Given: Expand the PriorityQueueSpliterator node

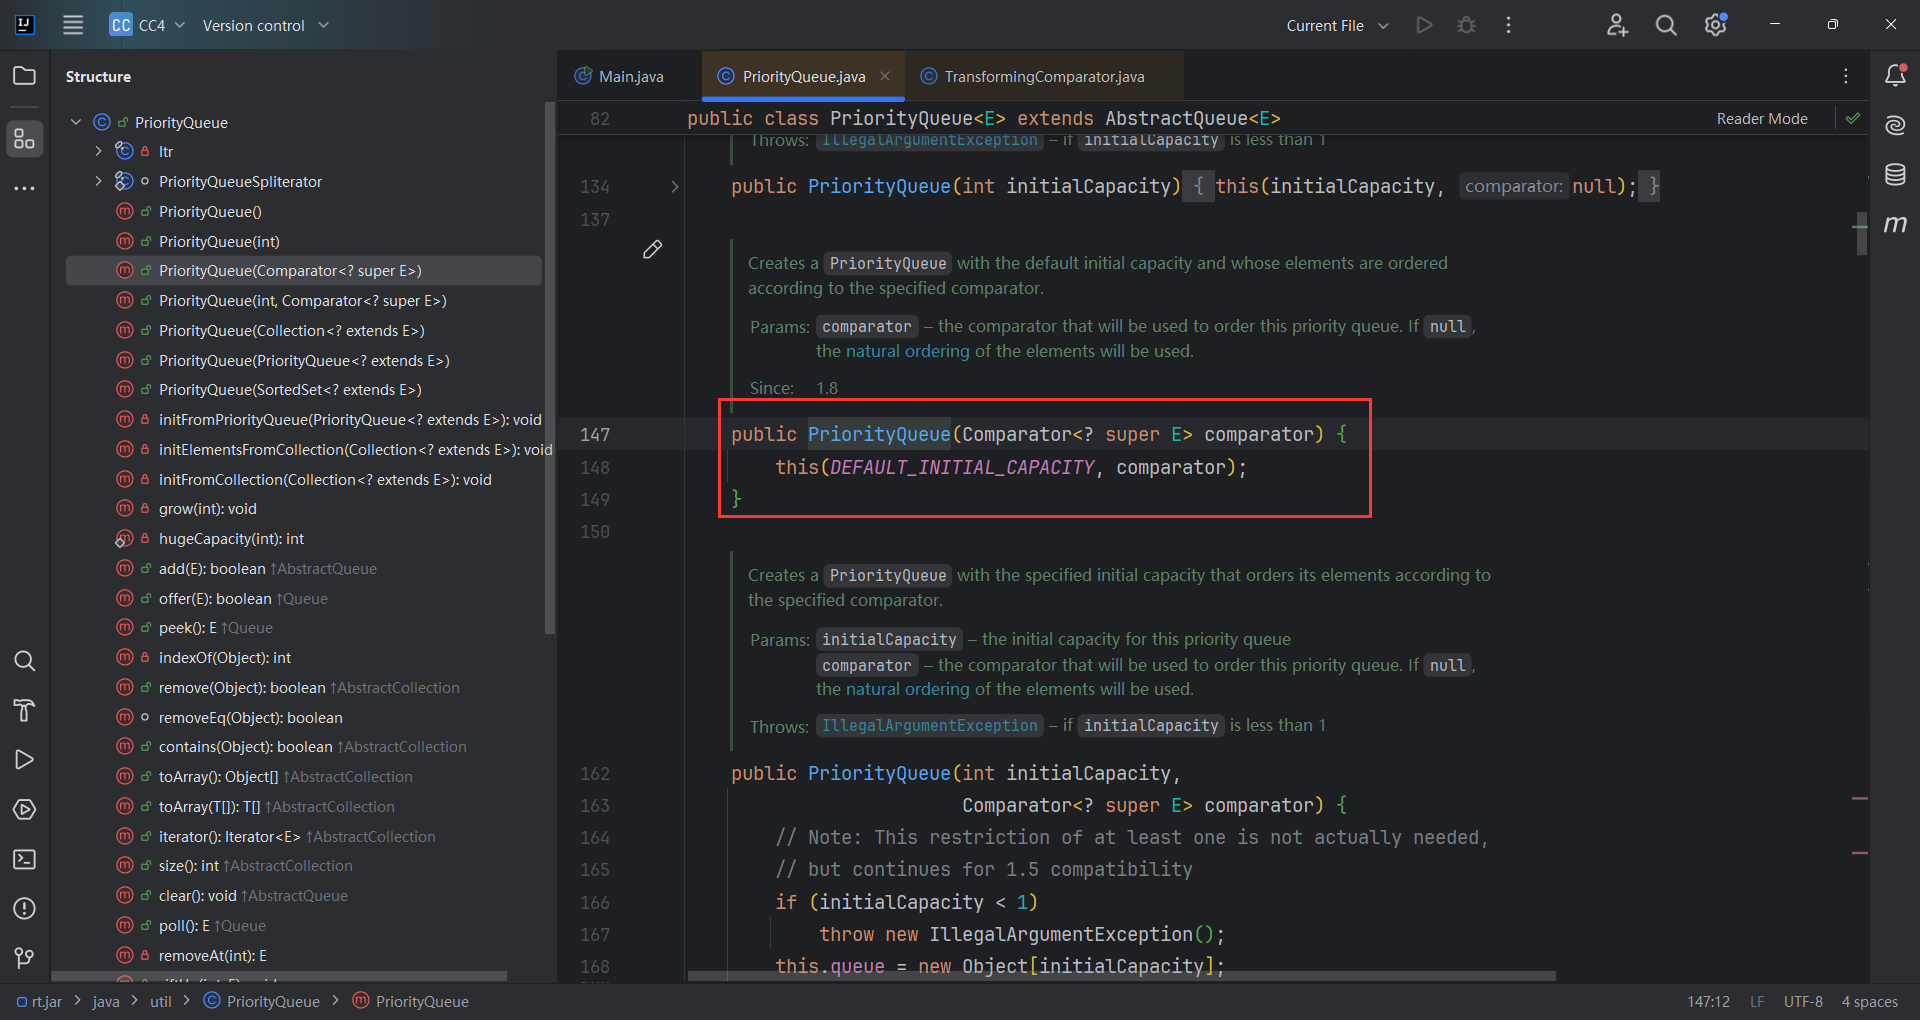Looking at the screenshot, I should [x=98, y=181].
